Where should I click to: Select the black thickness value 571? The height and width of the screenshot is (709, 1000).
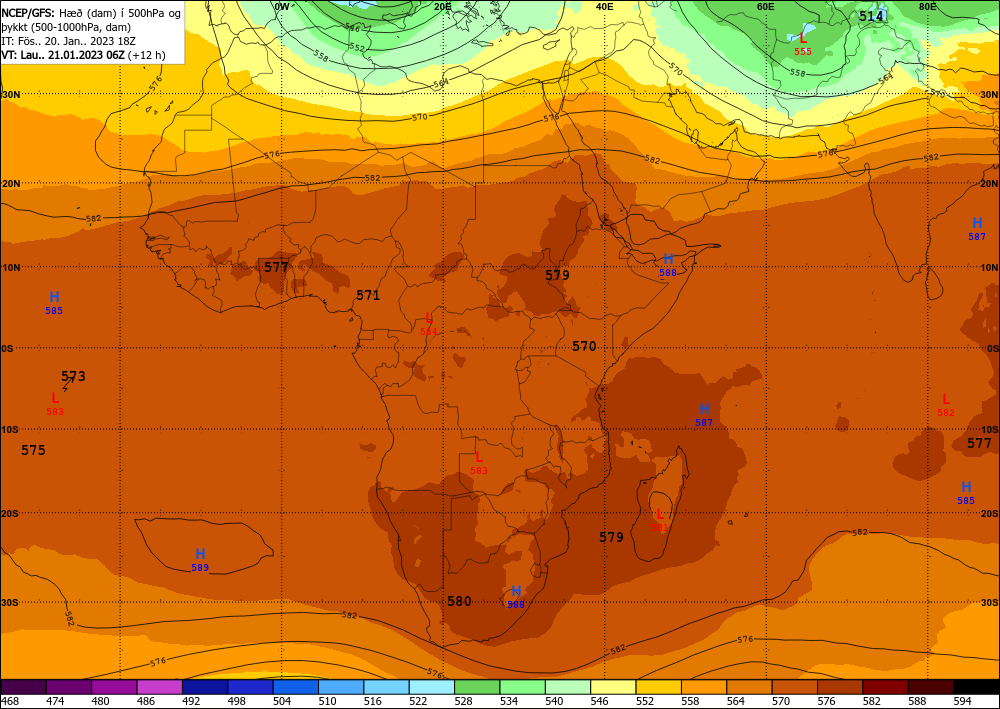(x=368, y=295)
